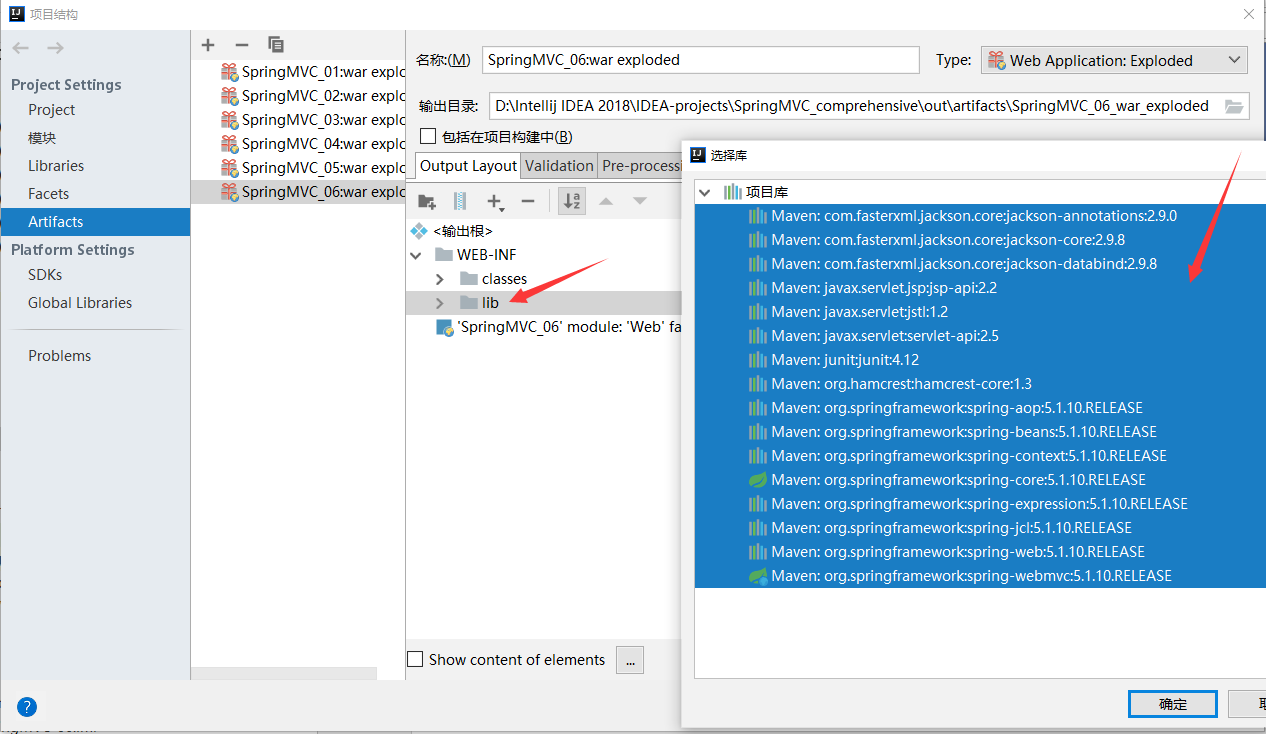Click the back navigation arrow

[x=21, y=48]
